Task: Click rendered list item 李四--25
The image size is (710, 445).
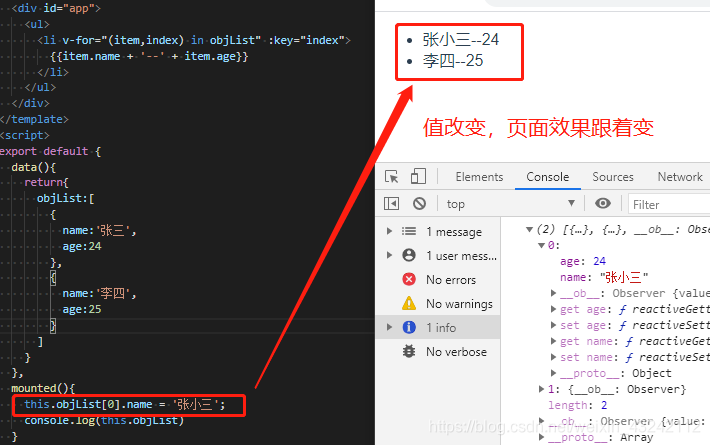Action: pyautogui.click(x=453, y=61)
